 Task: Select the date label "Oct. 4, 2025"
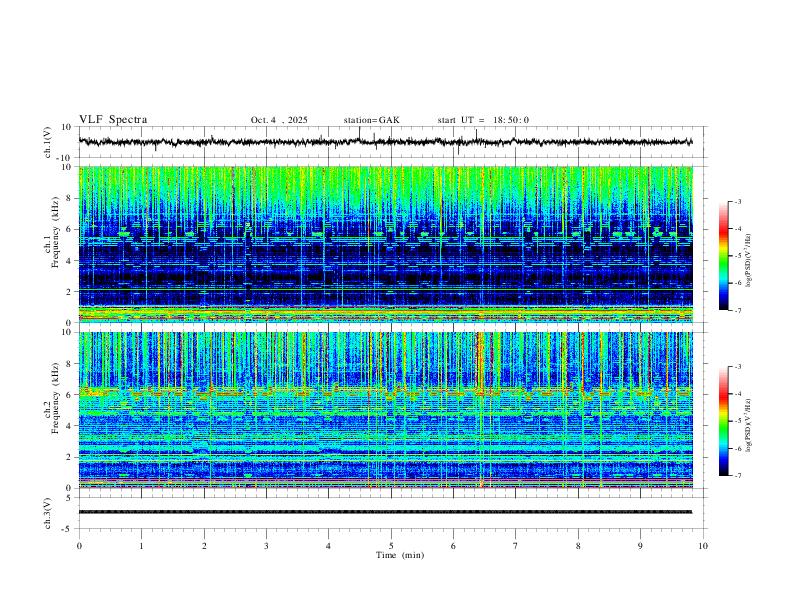point(279,120)
